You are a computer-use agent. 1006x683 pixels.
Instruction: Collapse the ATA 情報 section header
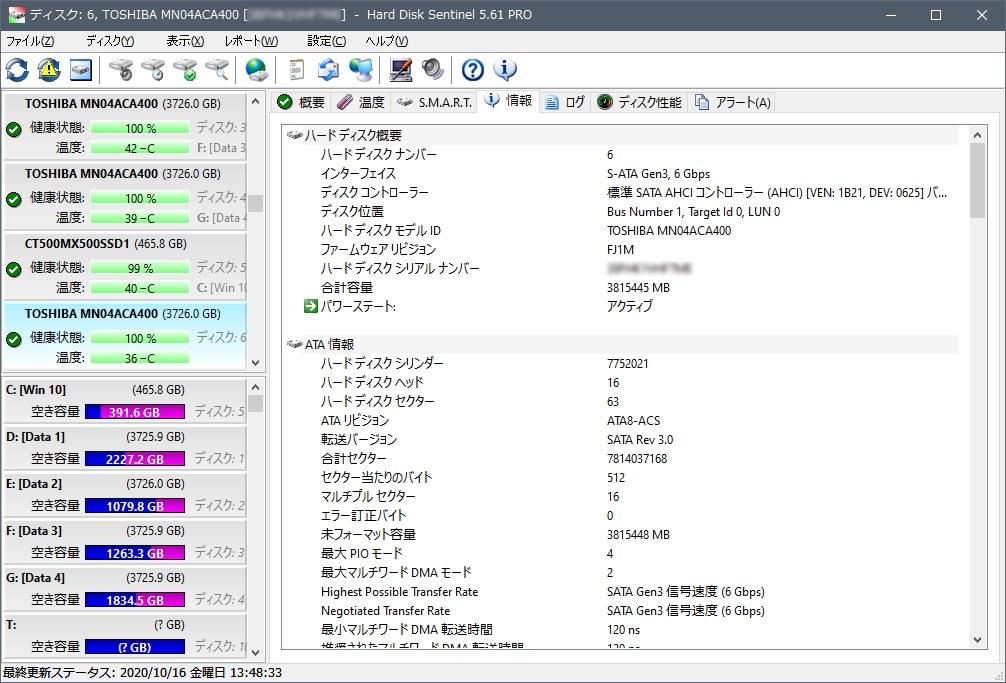(622, 344)
